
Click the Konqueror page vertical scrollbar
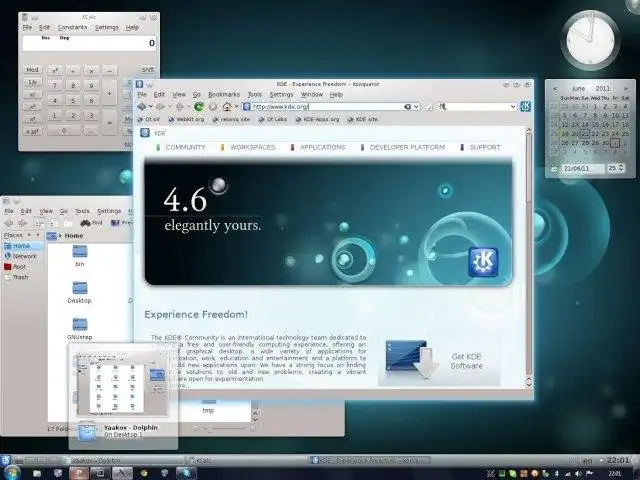click(x=529, y=257)
